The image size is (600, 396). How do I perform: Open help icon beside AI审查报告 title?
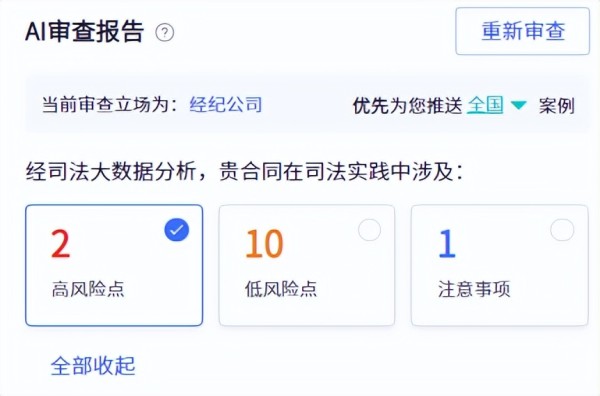point(165,33)
